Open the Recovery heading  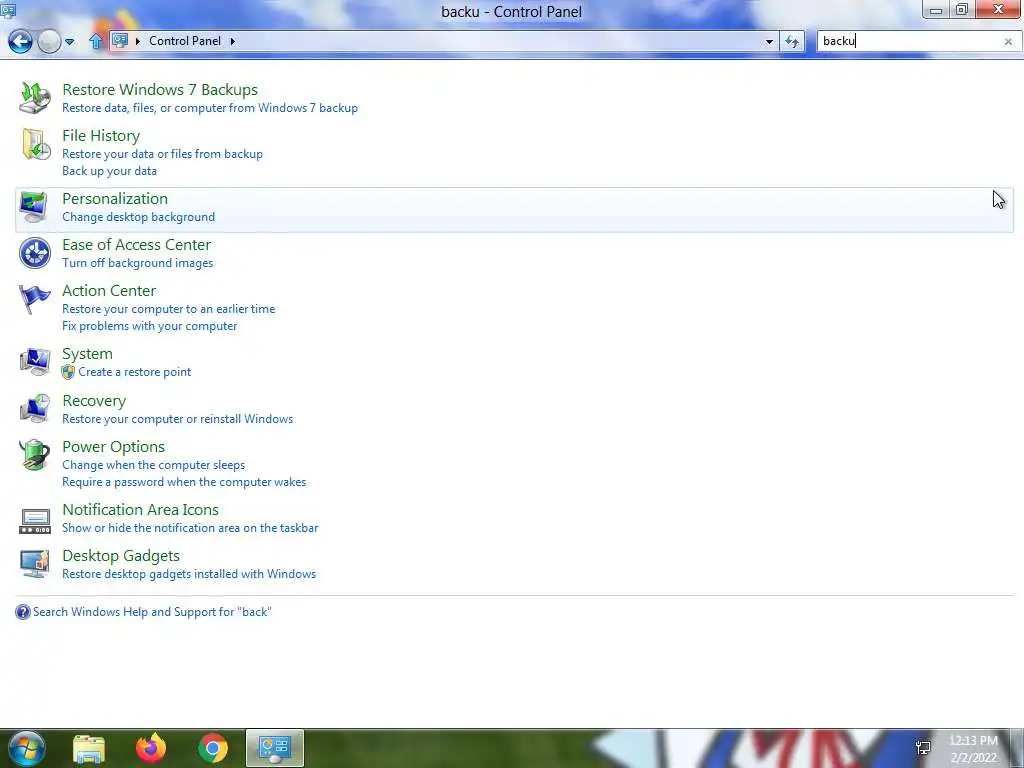pos(94,401)
